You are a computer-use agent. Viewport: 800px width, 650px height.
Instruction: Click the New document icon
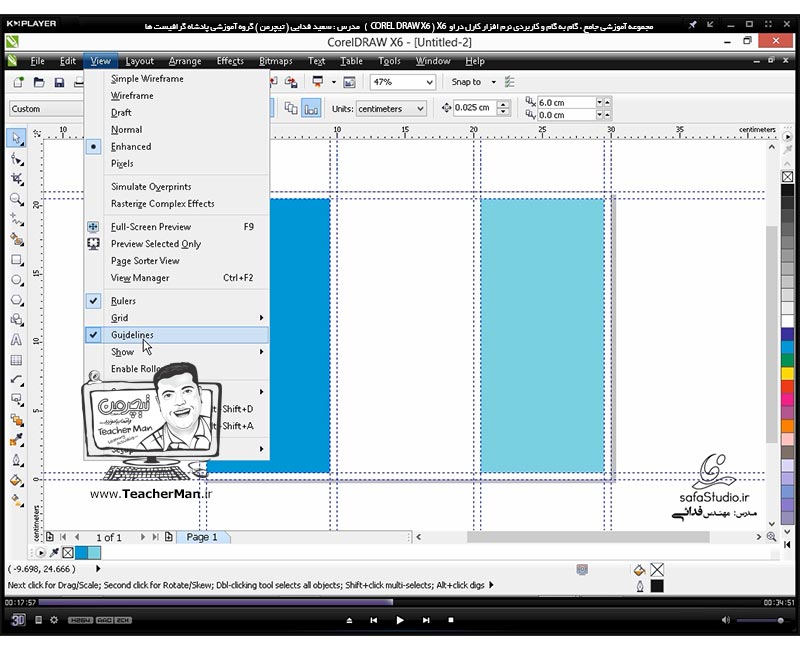click(18, 82)
